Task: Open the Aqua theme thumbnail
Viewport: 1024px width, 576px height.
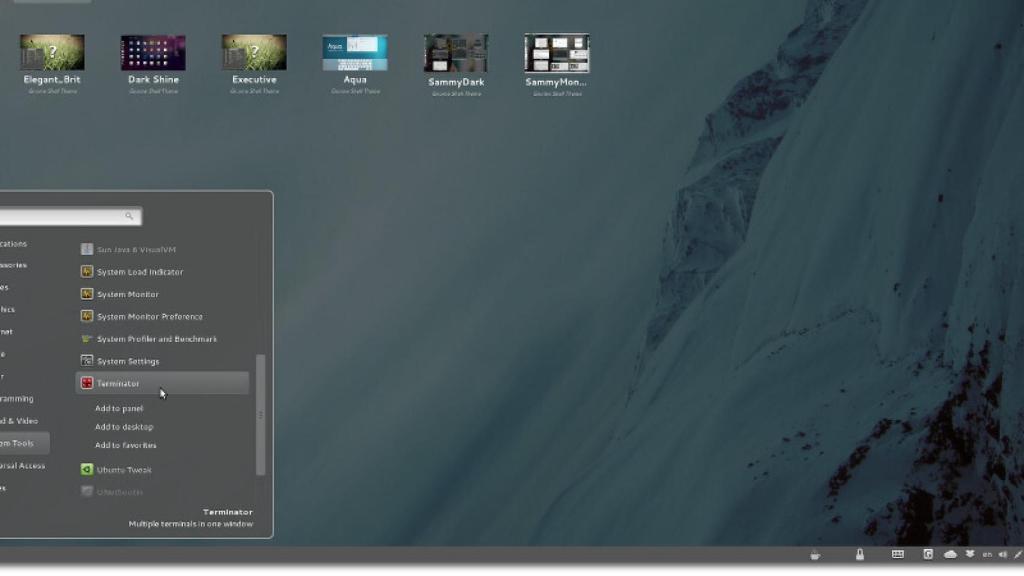Action: click(x=354, y=53)
